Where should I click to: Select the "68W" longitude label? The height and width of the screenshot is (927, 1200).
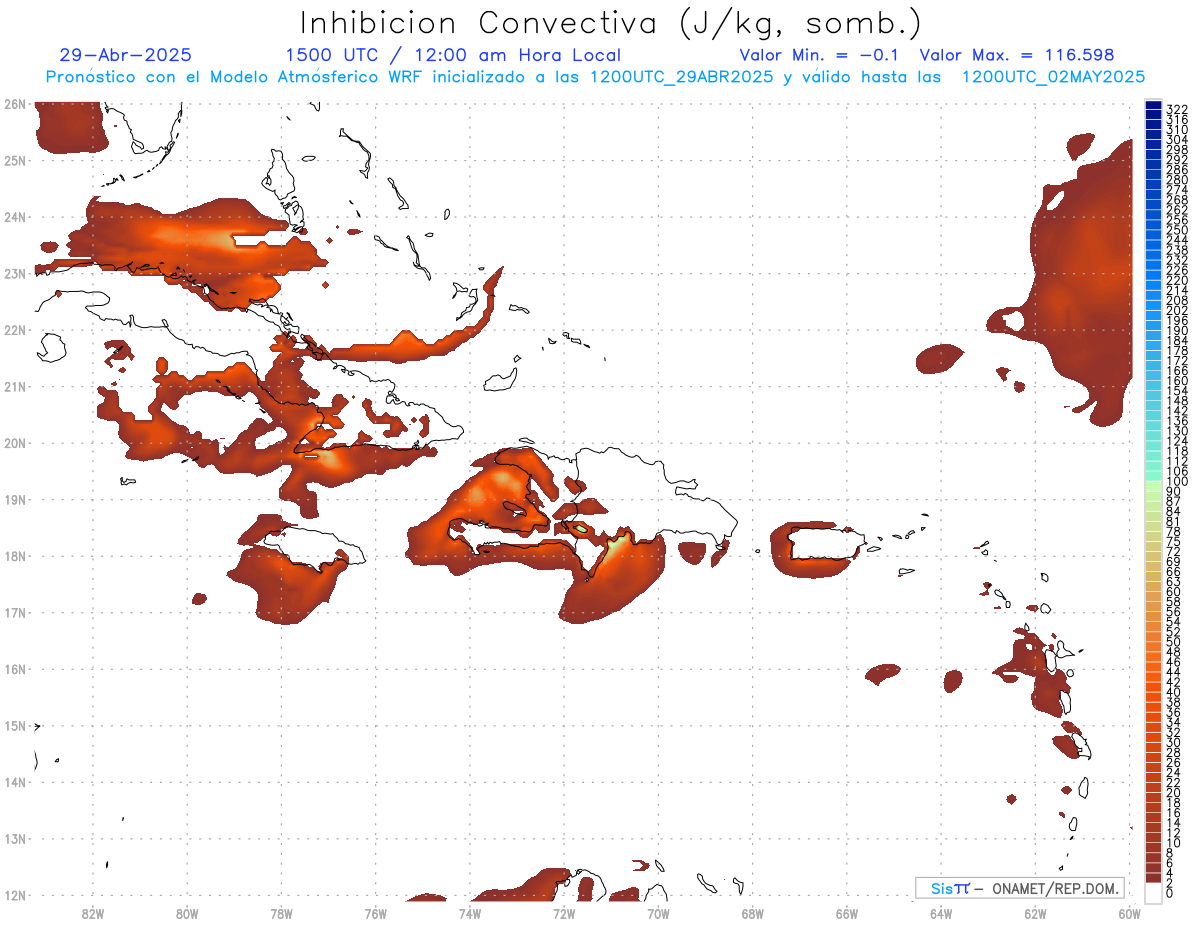pos(753,913)
